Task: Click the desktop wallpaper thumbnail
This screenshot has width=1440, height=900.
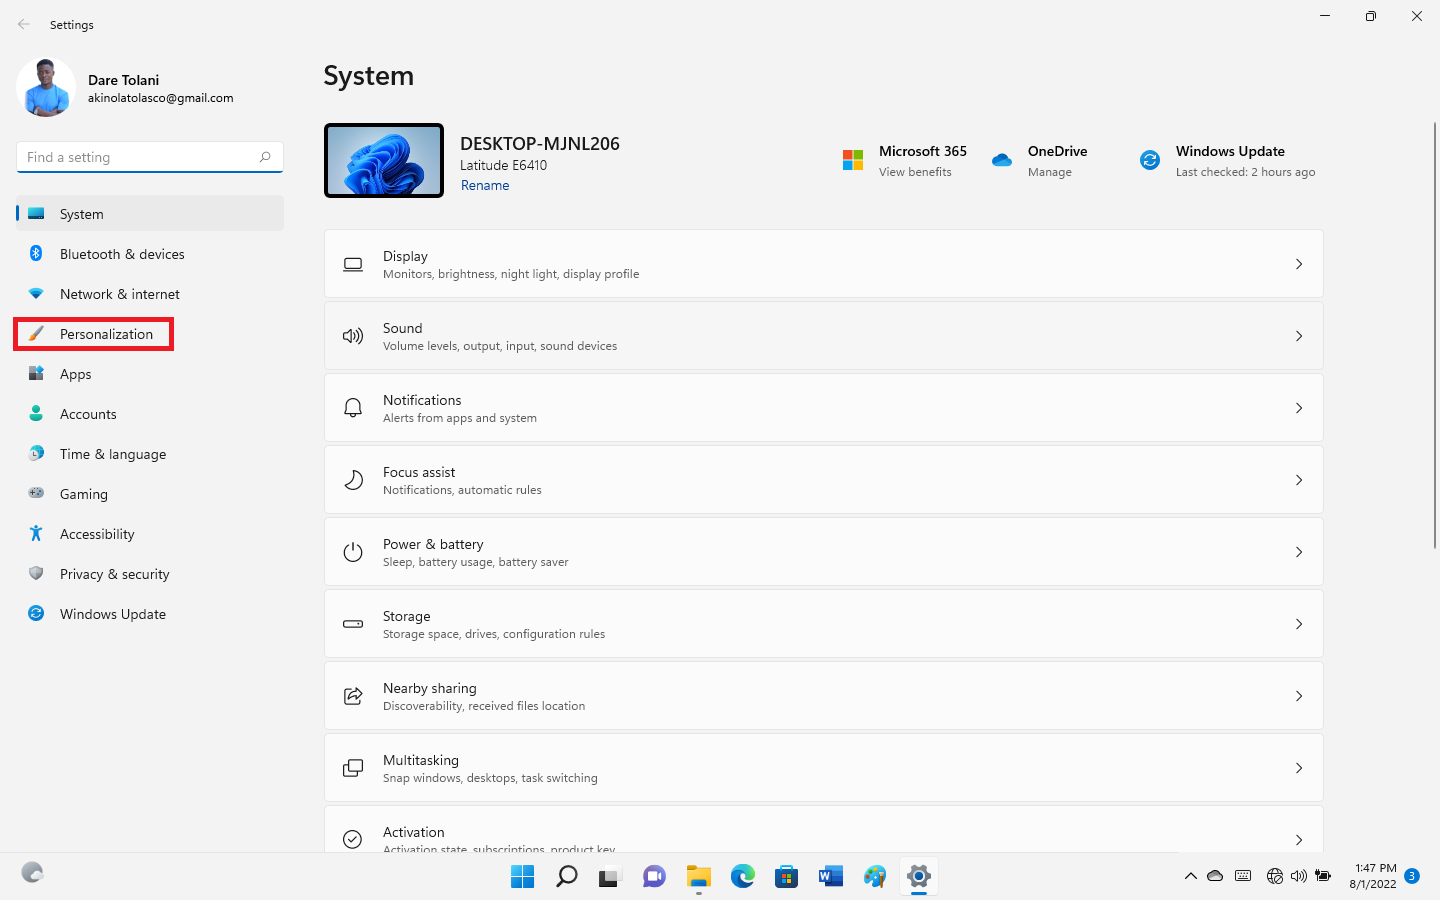Action: (384, 160)
